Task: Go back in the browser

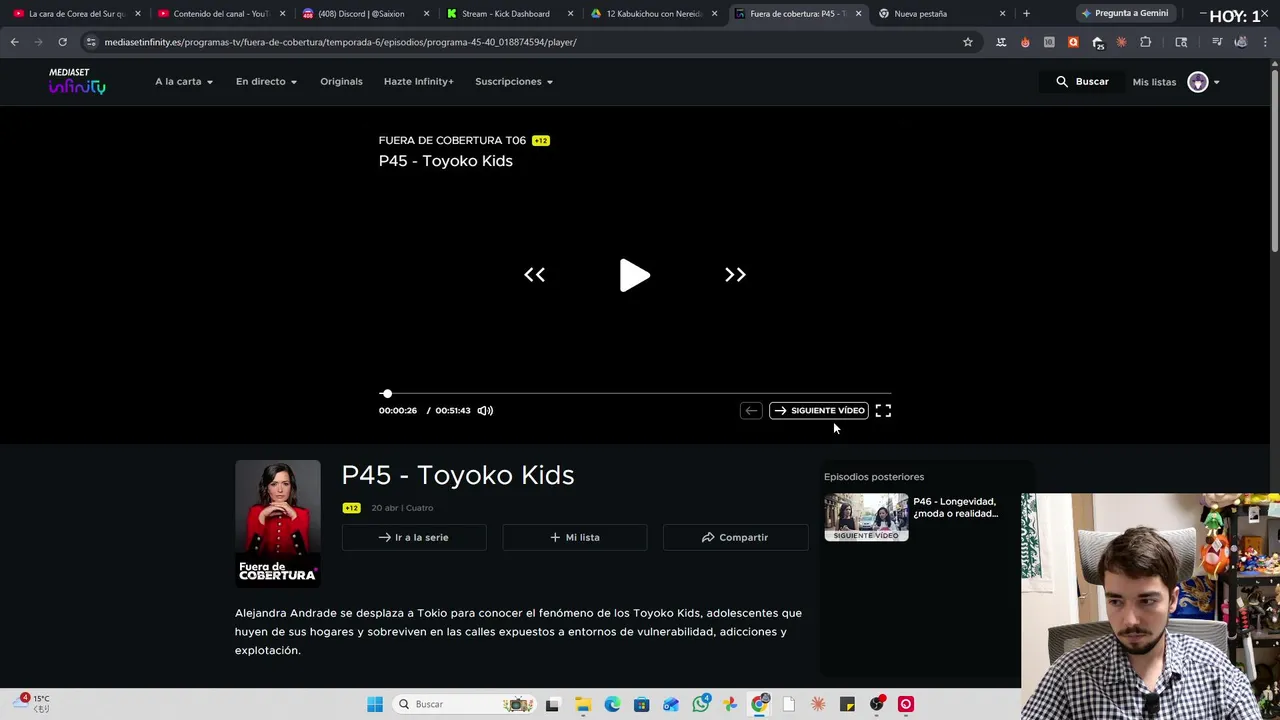Action: pos(14,42)
